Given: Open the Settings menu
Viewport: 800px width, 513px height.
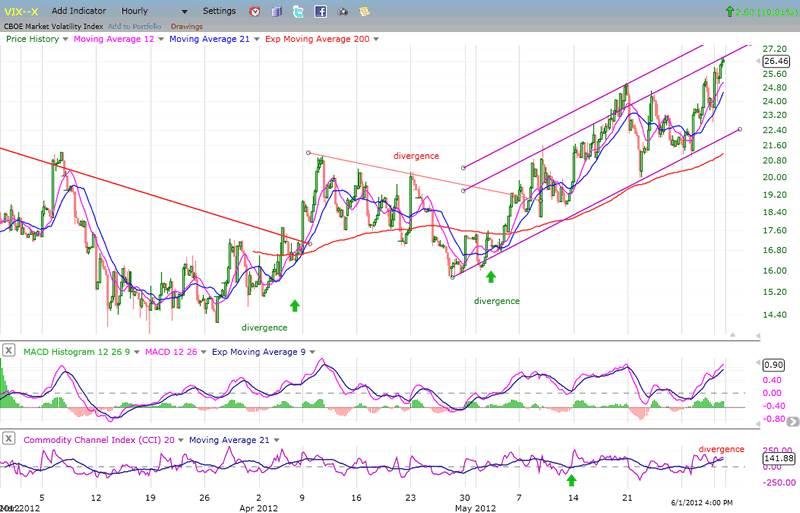Looking at the screenshot, I should [219, 11].
